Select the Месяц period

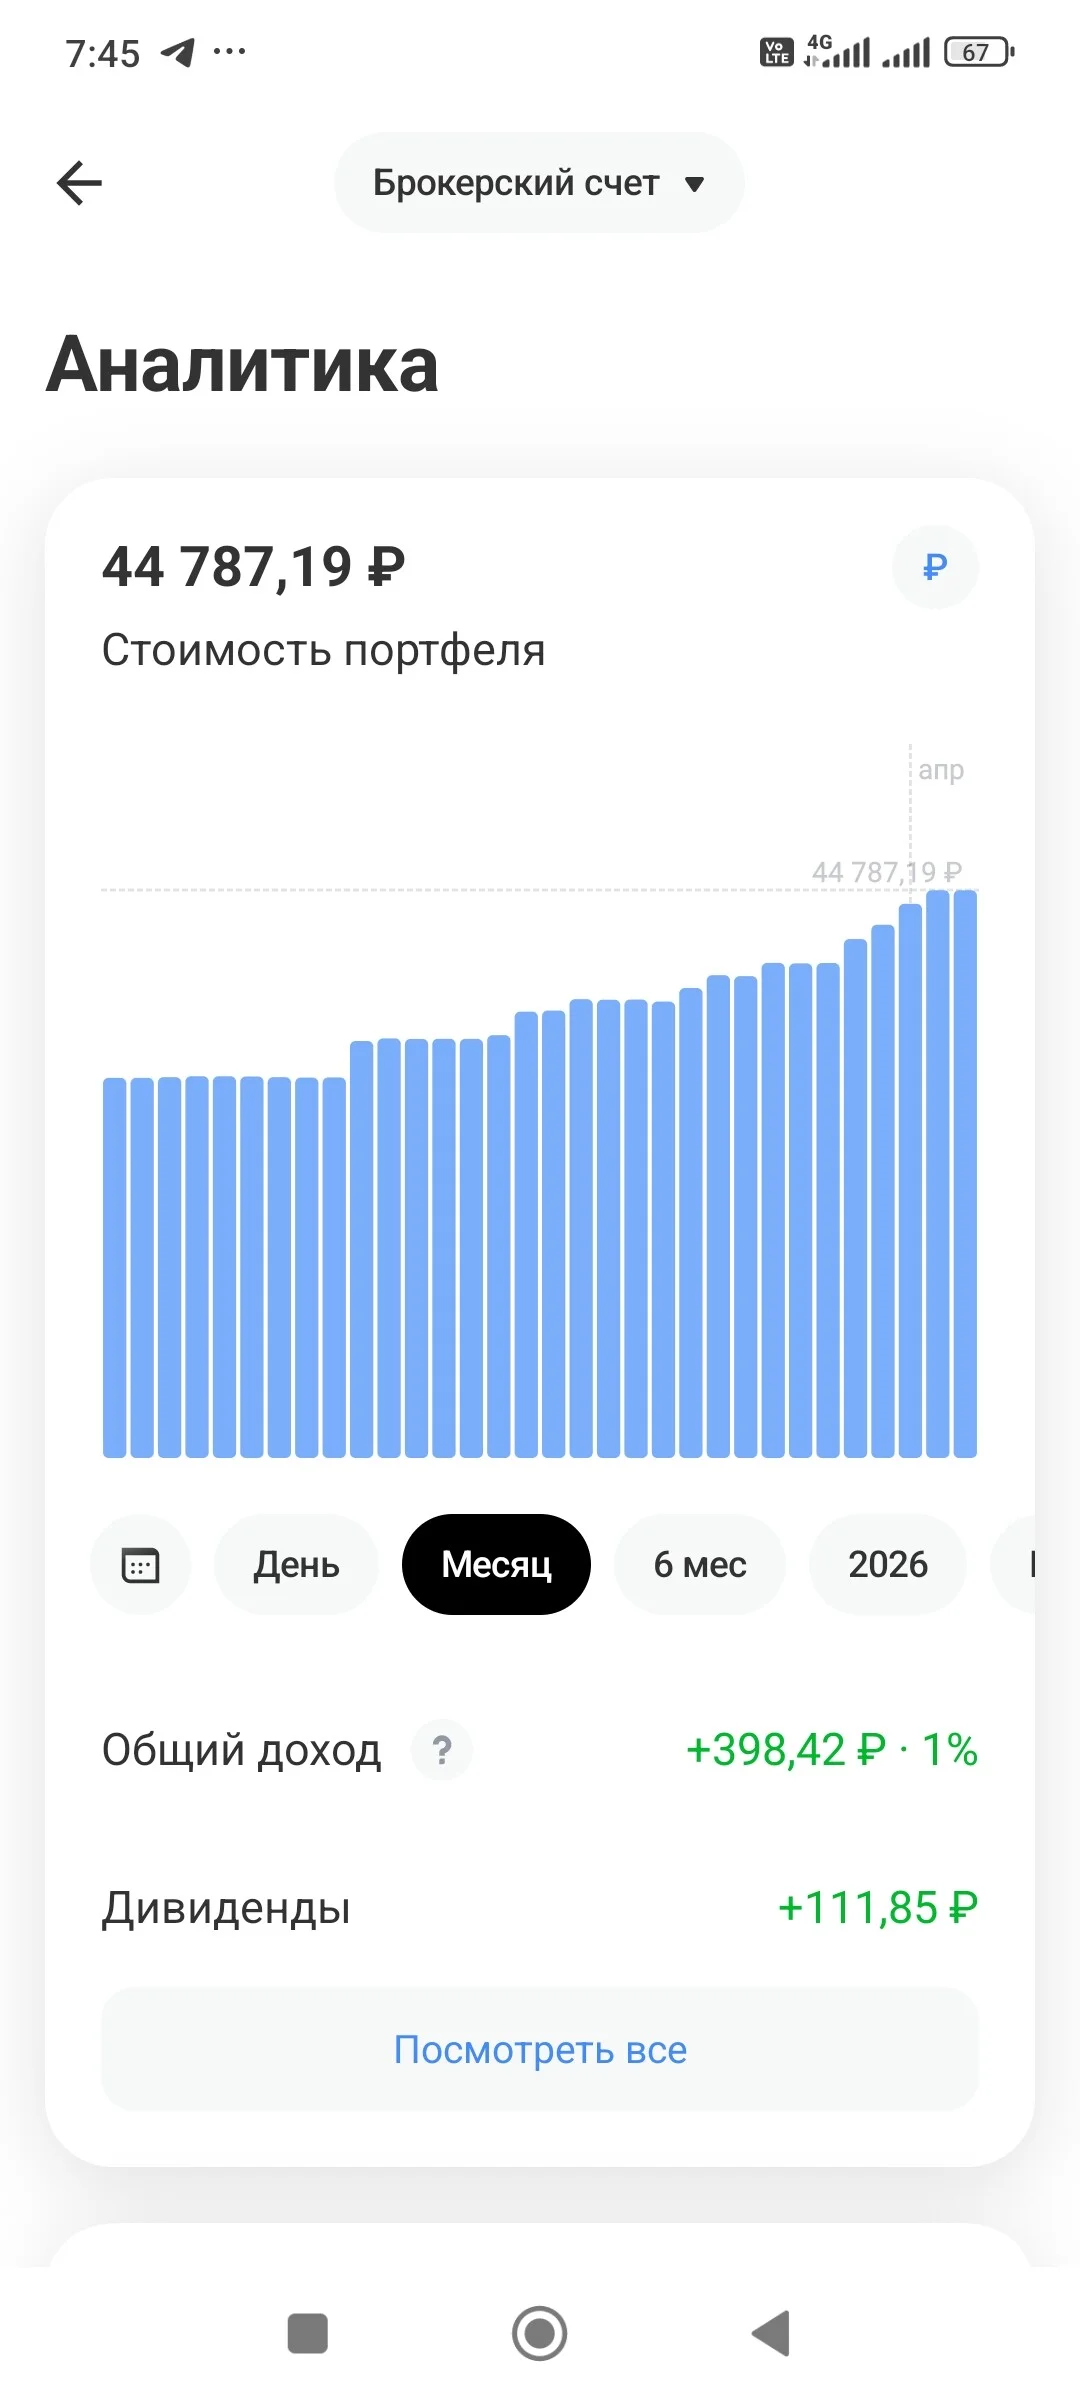[x=496, y=1565]
